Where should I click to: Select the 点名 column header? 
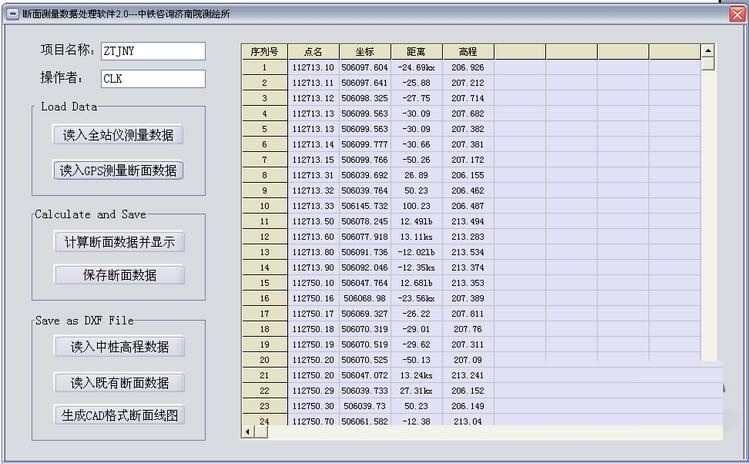313,52
